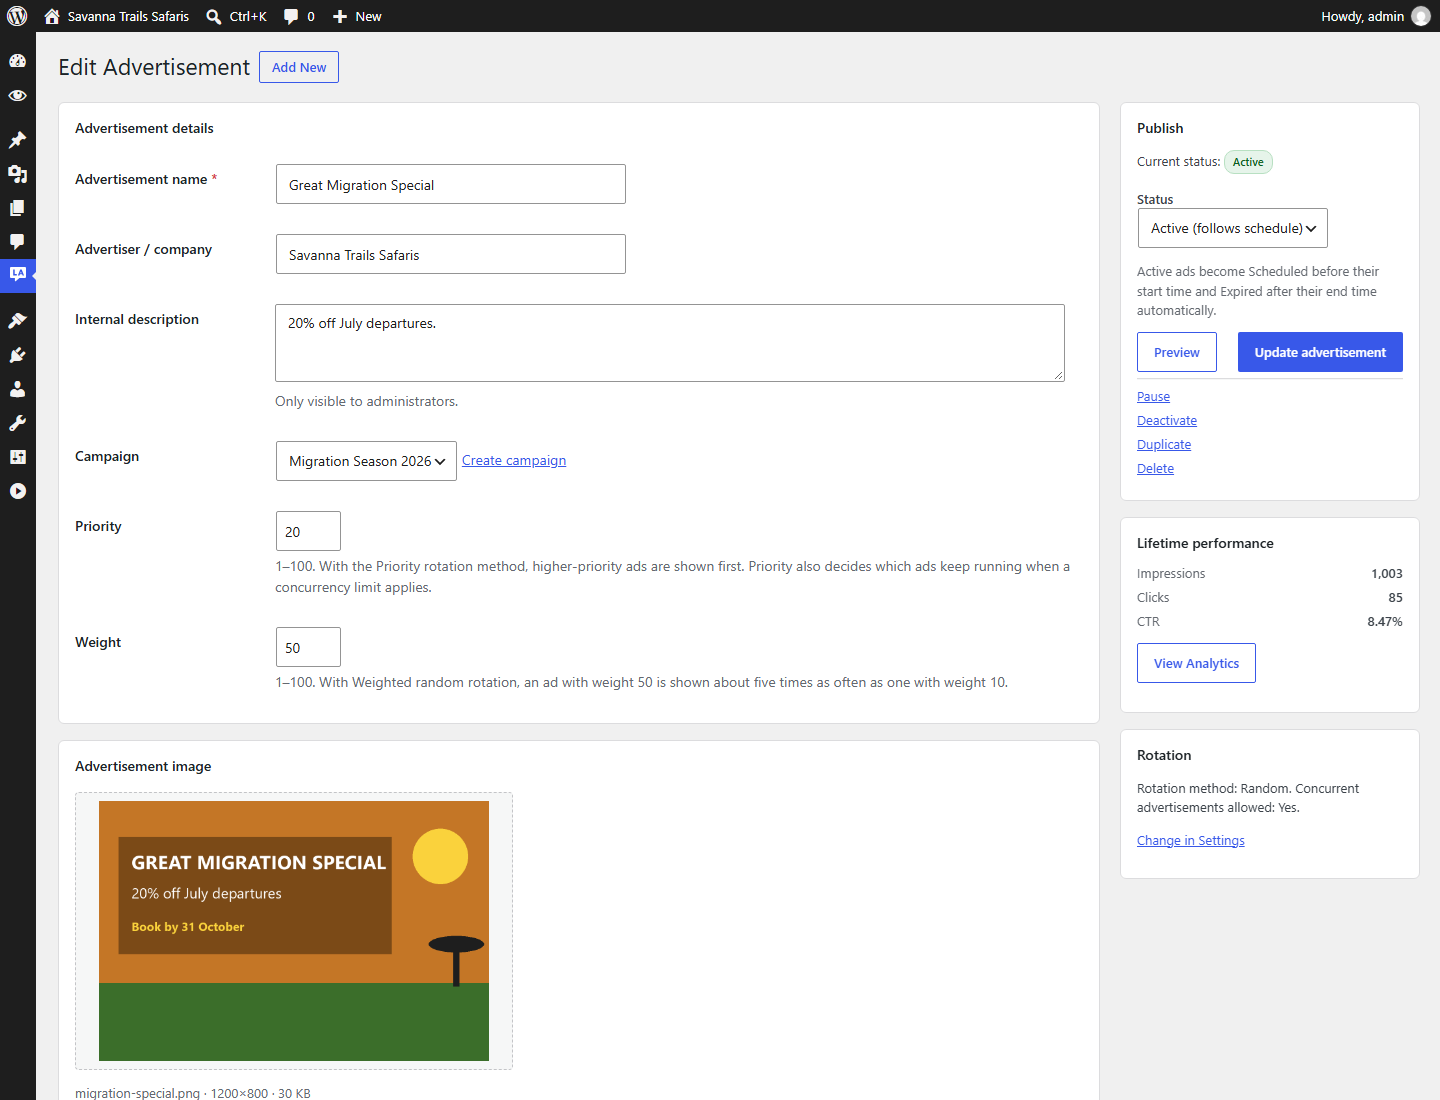Expand the Status dropdown Active (follows schedule)
Viewport: 1440px width, 1100px height.
(x=1233, y=228)
